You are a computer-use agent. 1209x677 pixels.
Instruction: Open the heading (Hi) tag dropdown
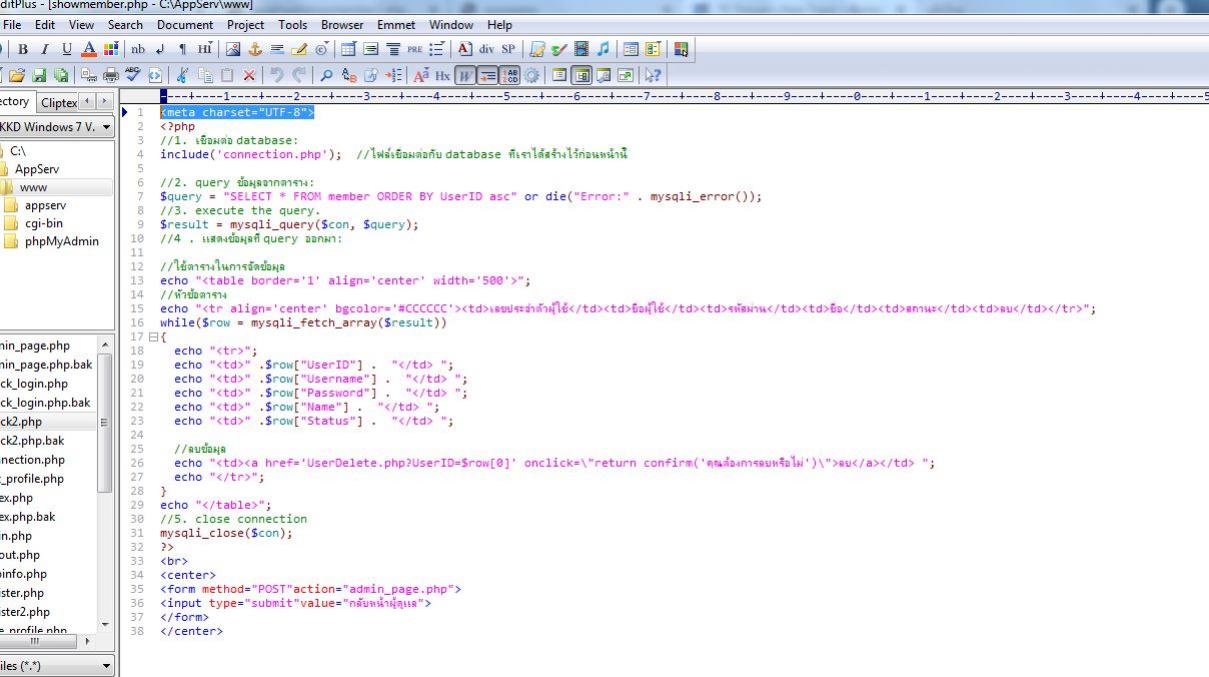click(x=205, y=49)
